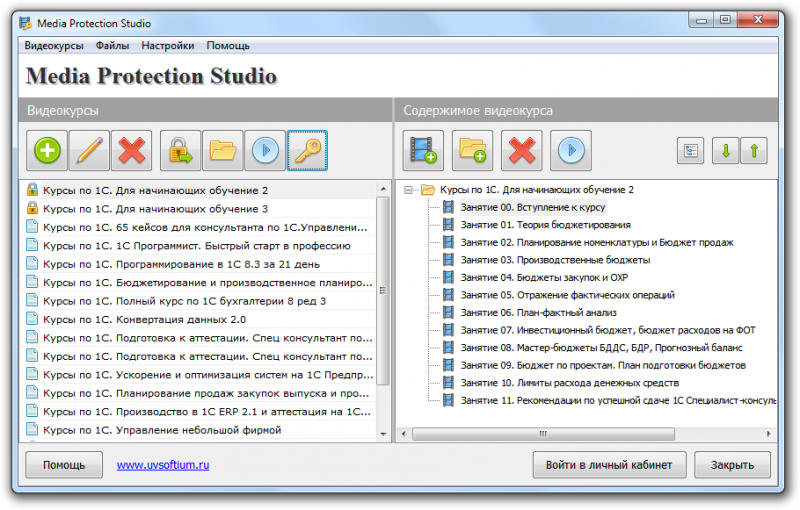This screenshot has height=510, width=800.
Task: Open the Настройки menu
Action: [x=168, y=45]
